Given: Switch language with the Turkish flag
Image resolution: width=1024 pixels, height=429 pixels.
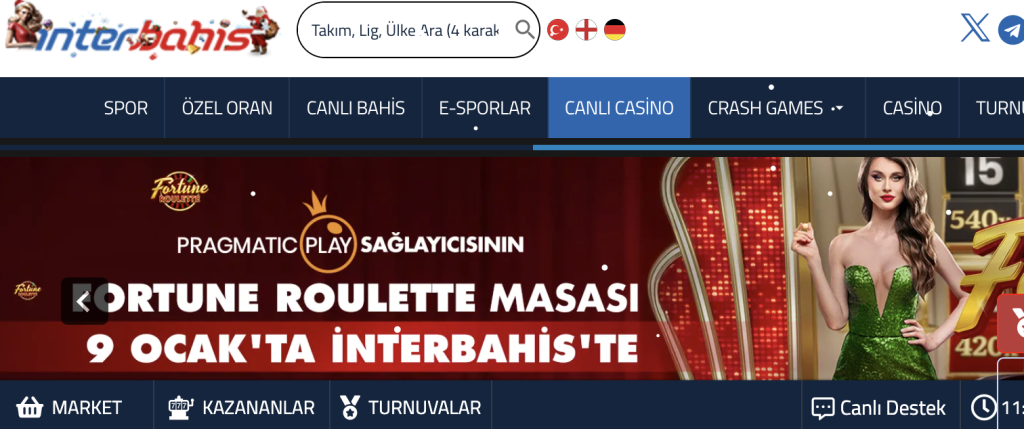Looking at the screenshot, I should [558, 30].
